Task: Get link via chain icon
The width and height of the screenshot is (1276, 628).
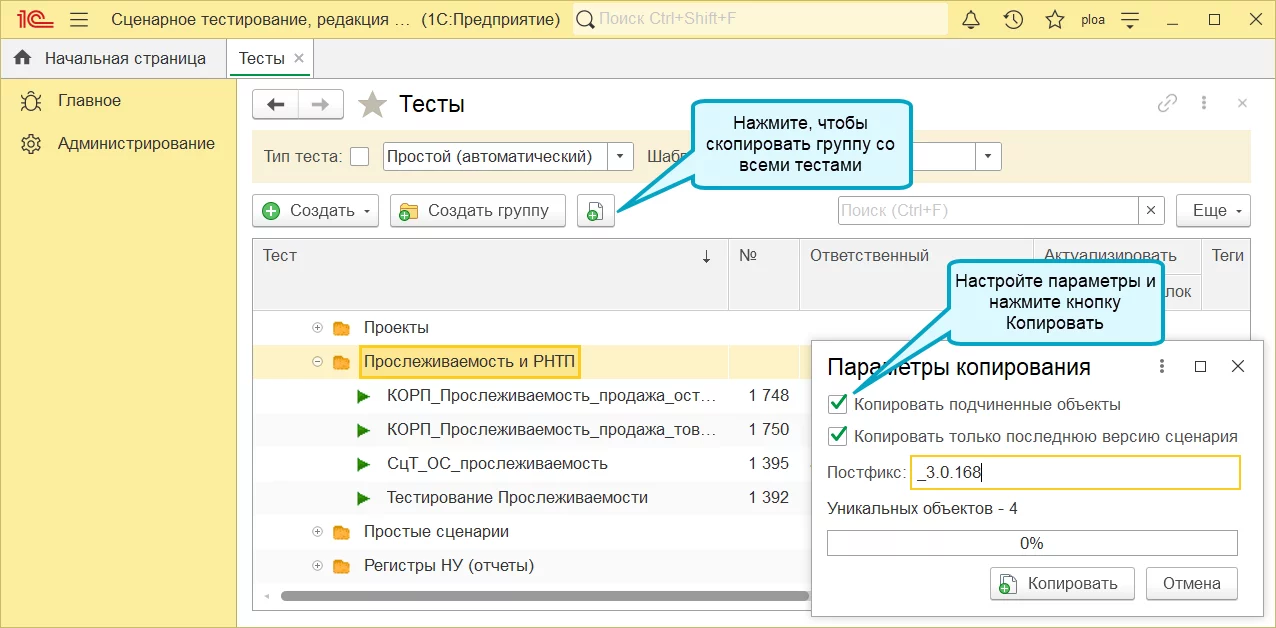Action: 1167,103
